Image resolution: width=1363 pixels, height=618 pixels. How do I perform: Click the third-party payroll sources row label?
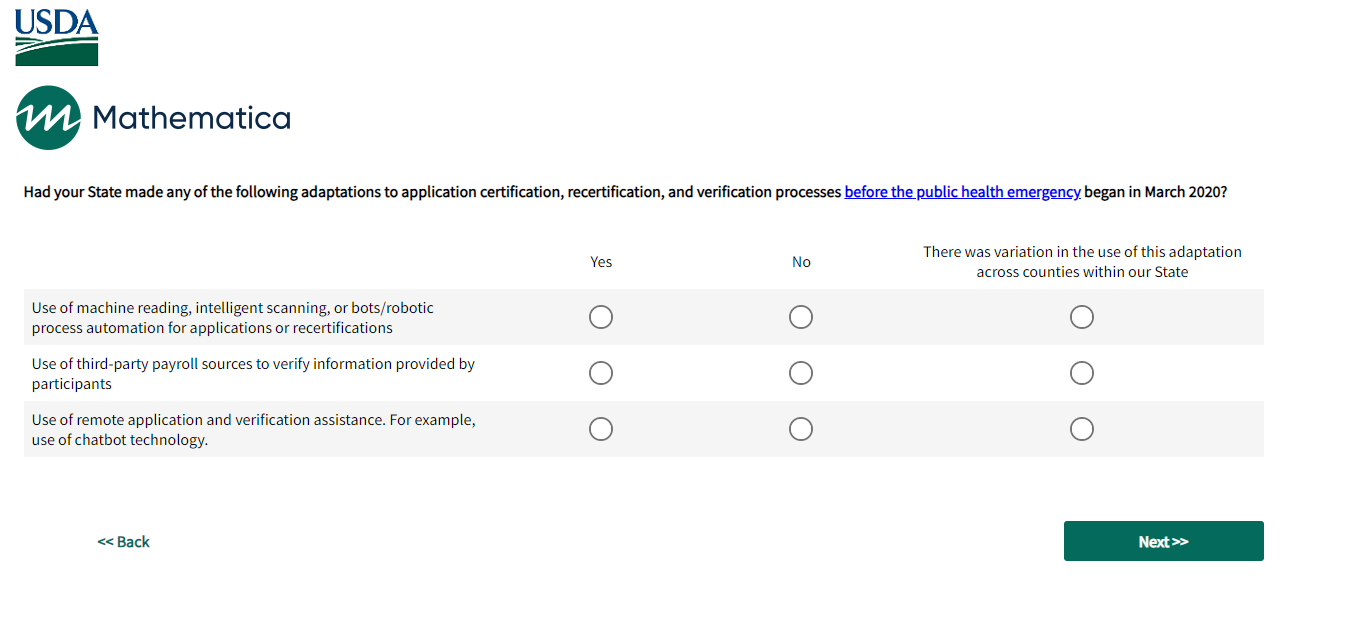(x=253, y=374)
